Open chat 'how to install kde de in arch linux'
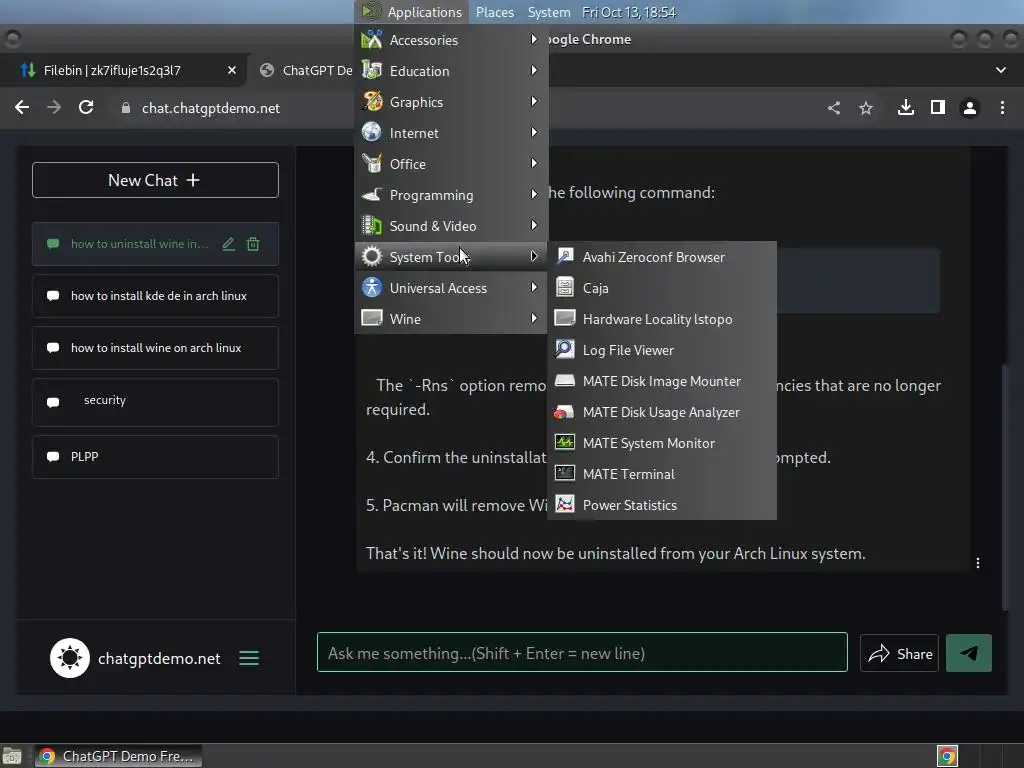The height and width of the screenshot is (768, 1024). point(155,296)
